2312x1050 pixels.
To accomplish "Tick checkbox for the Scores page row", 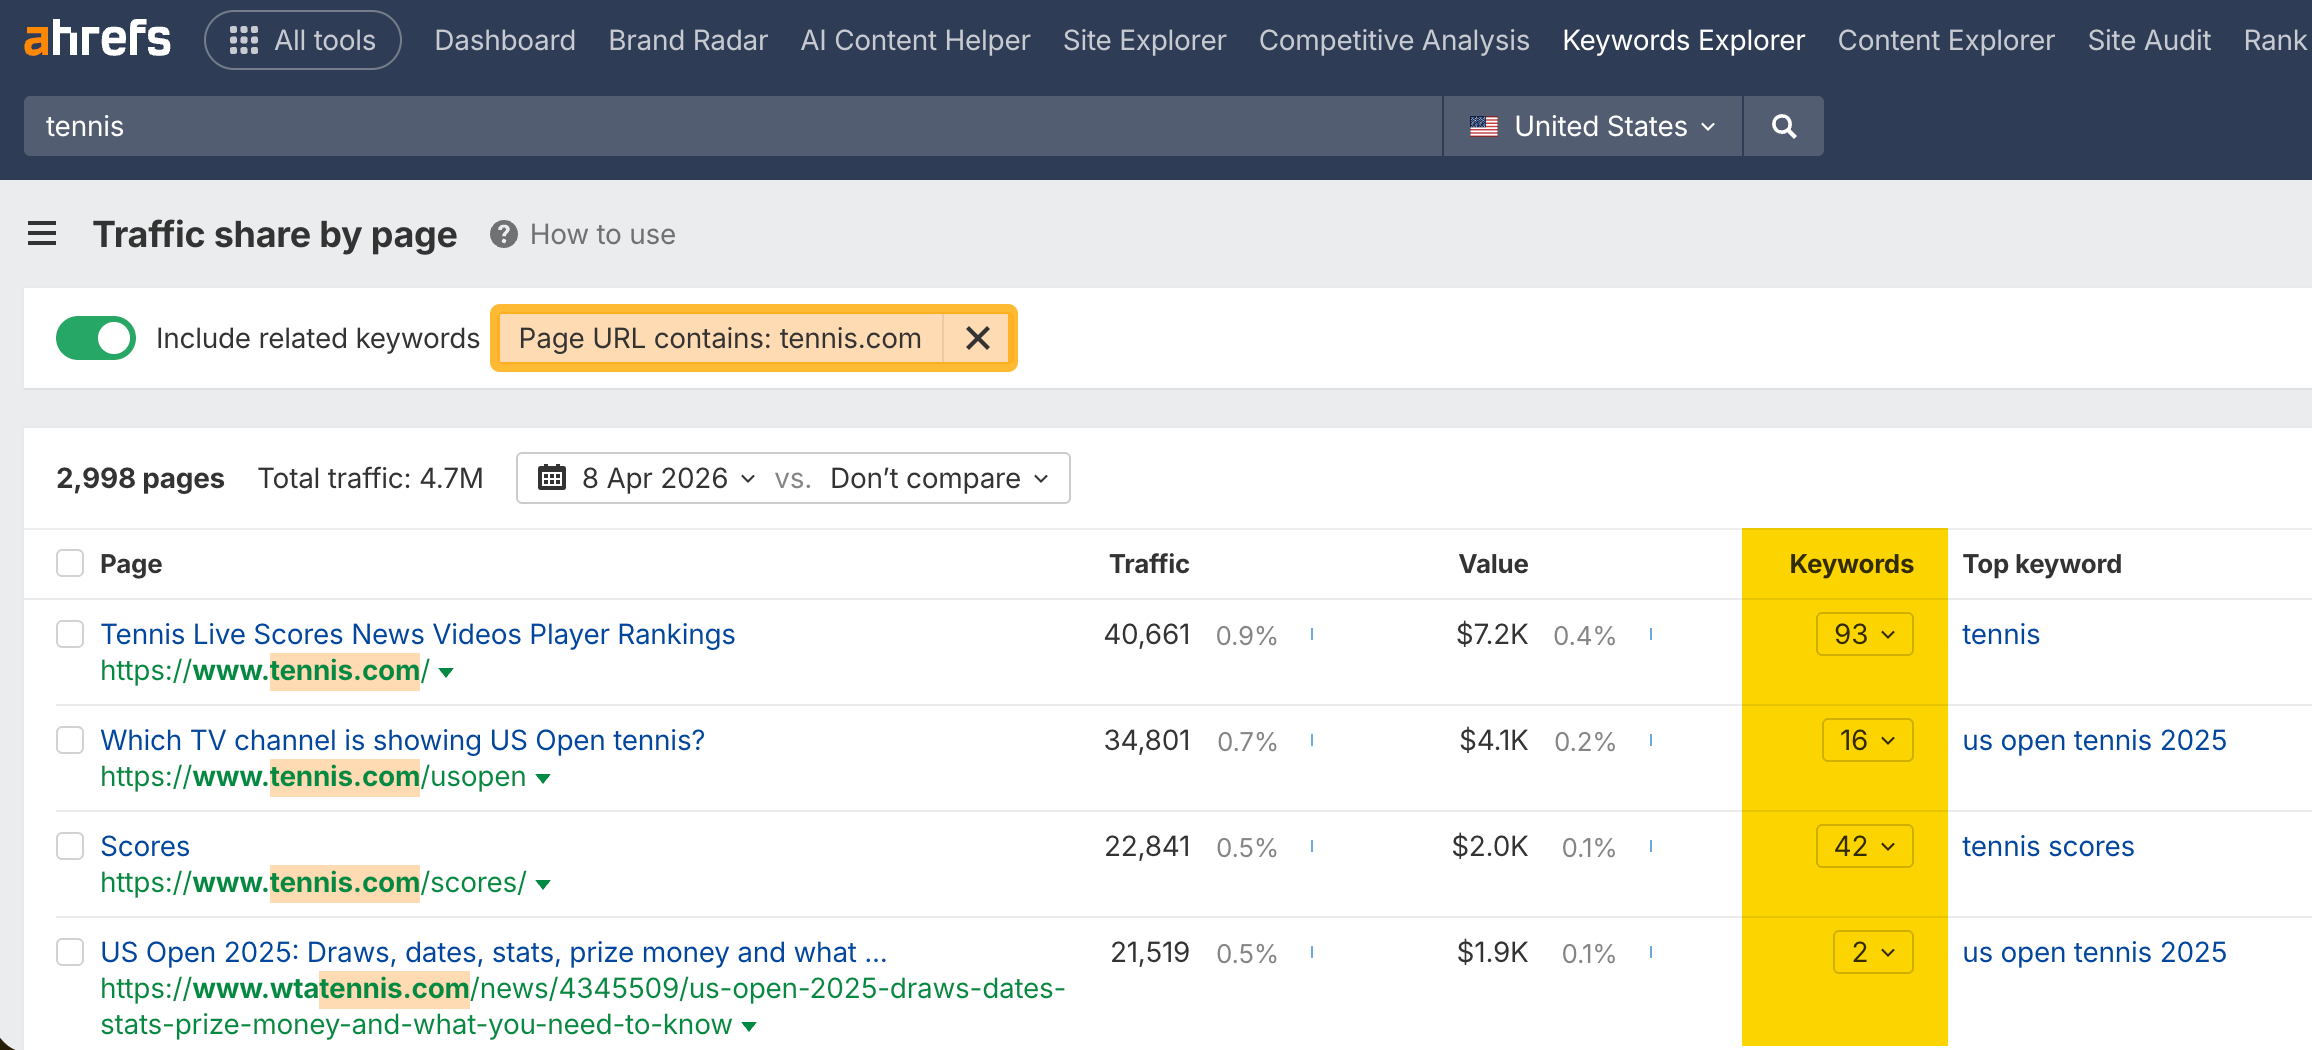I will click(70, 846).
